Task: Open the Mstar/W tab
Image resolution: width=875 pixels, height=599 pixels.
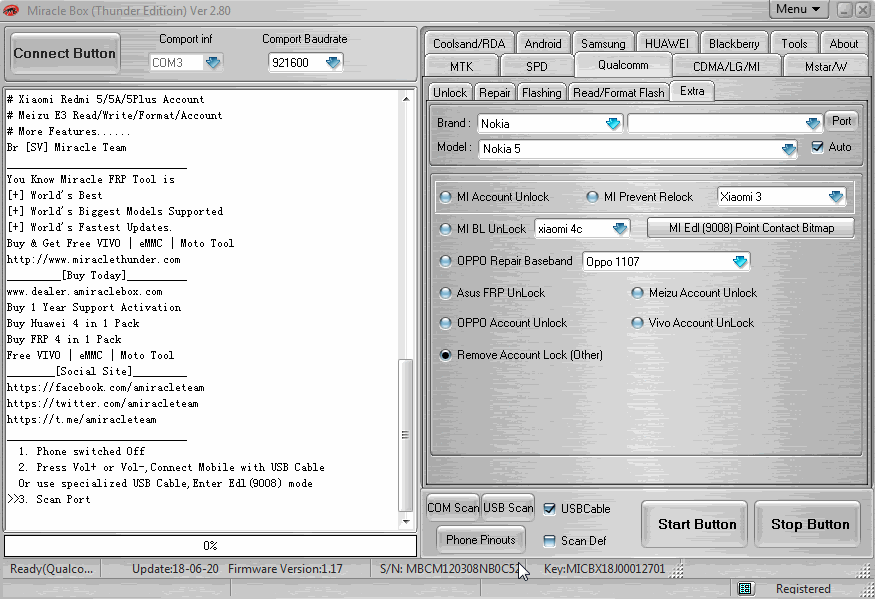Action: [826, 66]
